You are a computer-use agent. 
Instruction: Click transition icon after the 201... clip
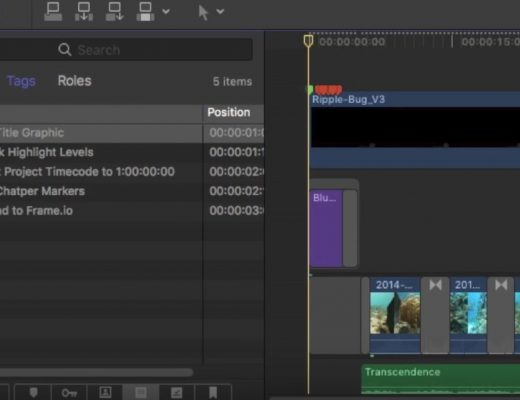(501, 285)
